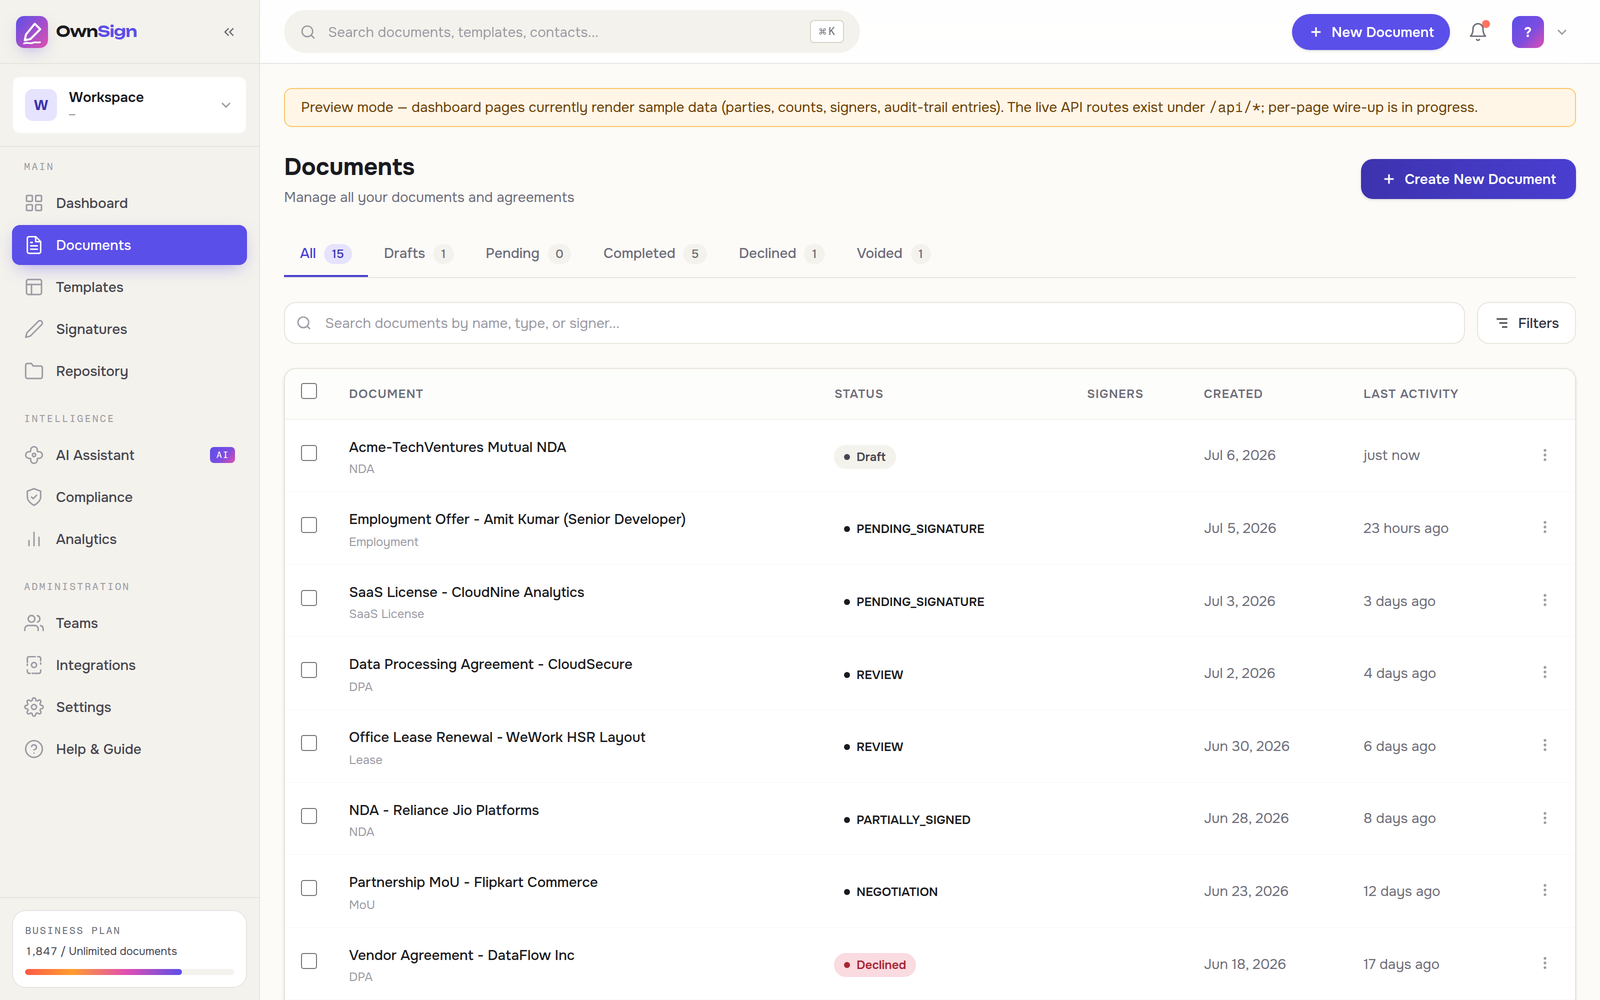Check the Employment Offer - Amit Kumar row
Image resolution: width=1600 pixels, height=1000 pixels.
[x=309, y=525]
